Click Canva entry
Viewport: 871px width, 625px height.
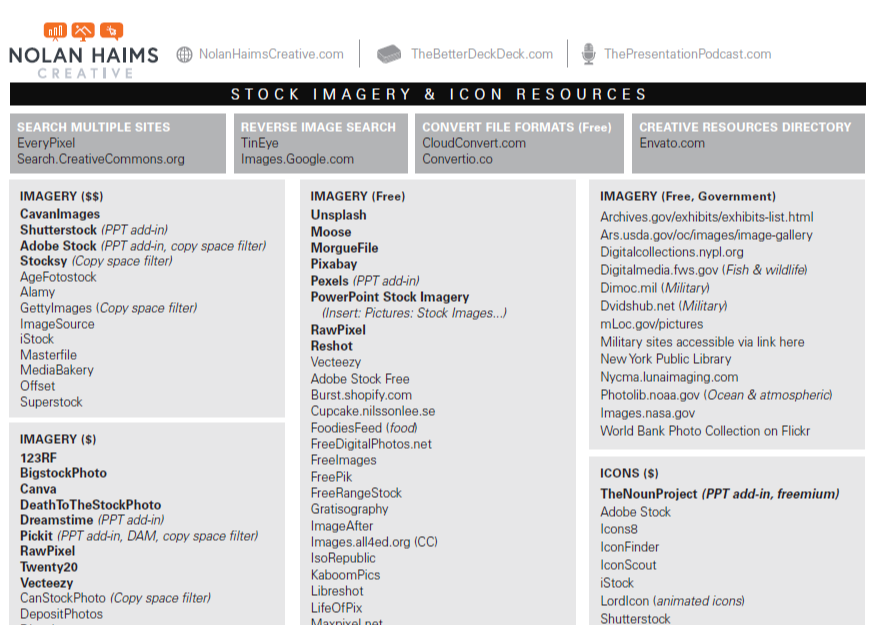click(x=38, y=489)
